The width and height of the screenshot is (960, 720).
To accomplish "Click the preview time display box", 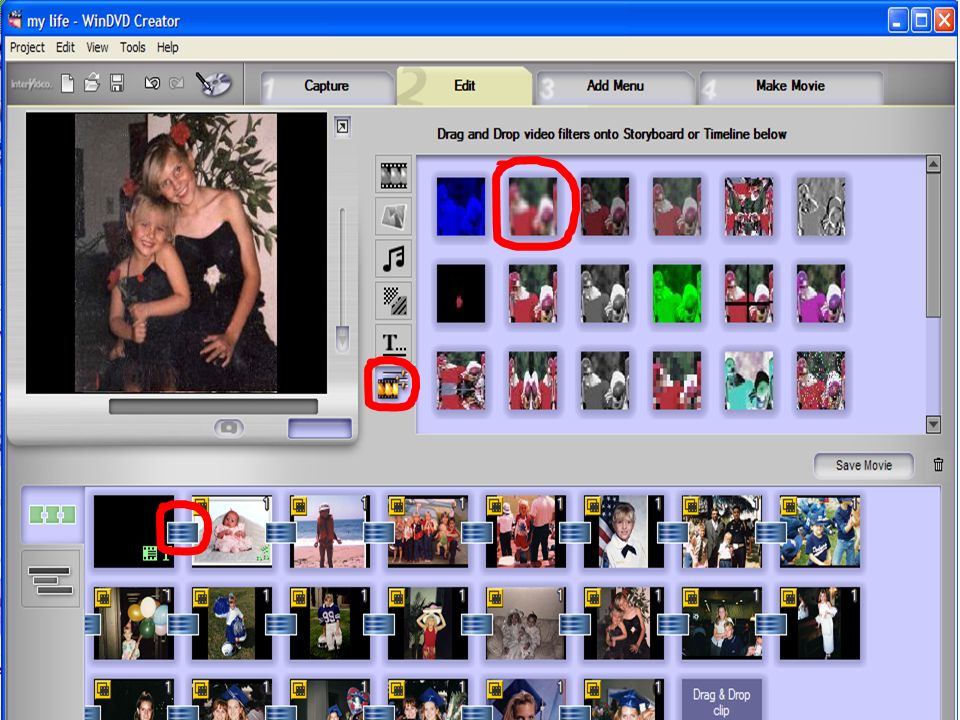I will coord(320,429).
